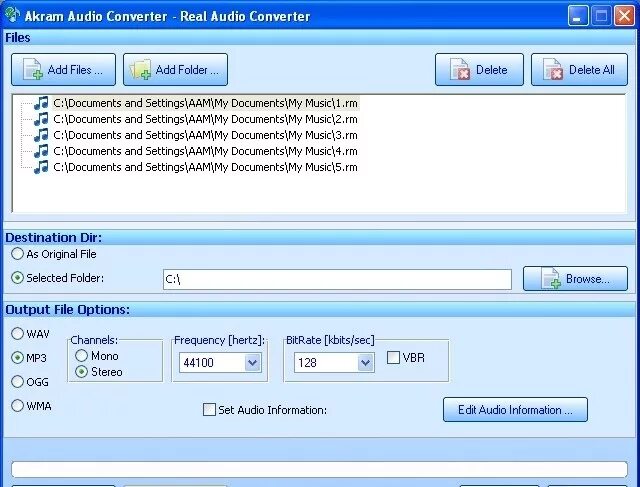This screenshot has width=640, height=487.
Task: Click the app icon in title bar
Action: pyautogui.click(x=12, y=15)
